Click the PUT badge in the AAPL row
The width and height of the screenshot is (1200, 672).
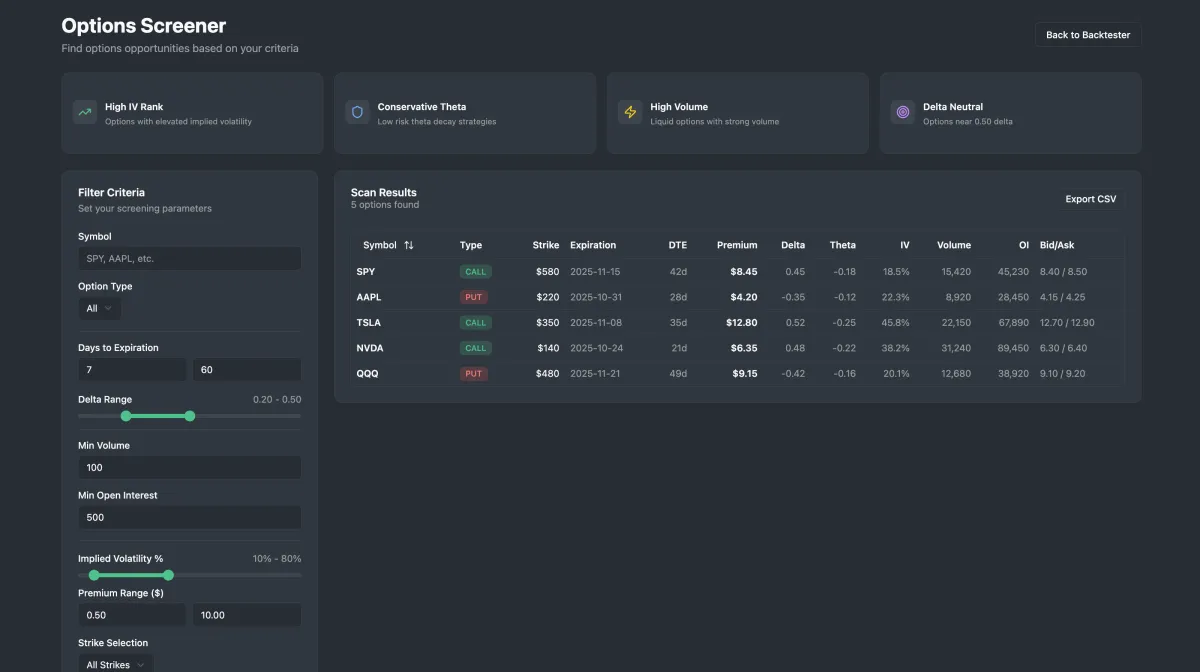[x=473, y=297]
